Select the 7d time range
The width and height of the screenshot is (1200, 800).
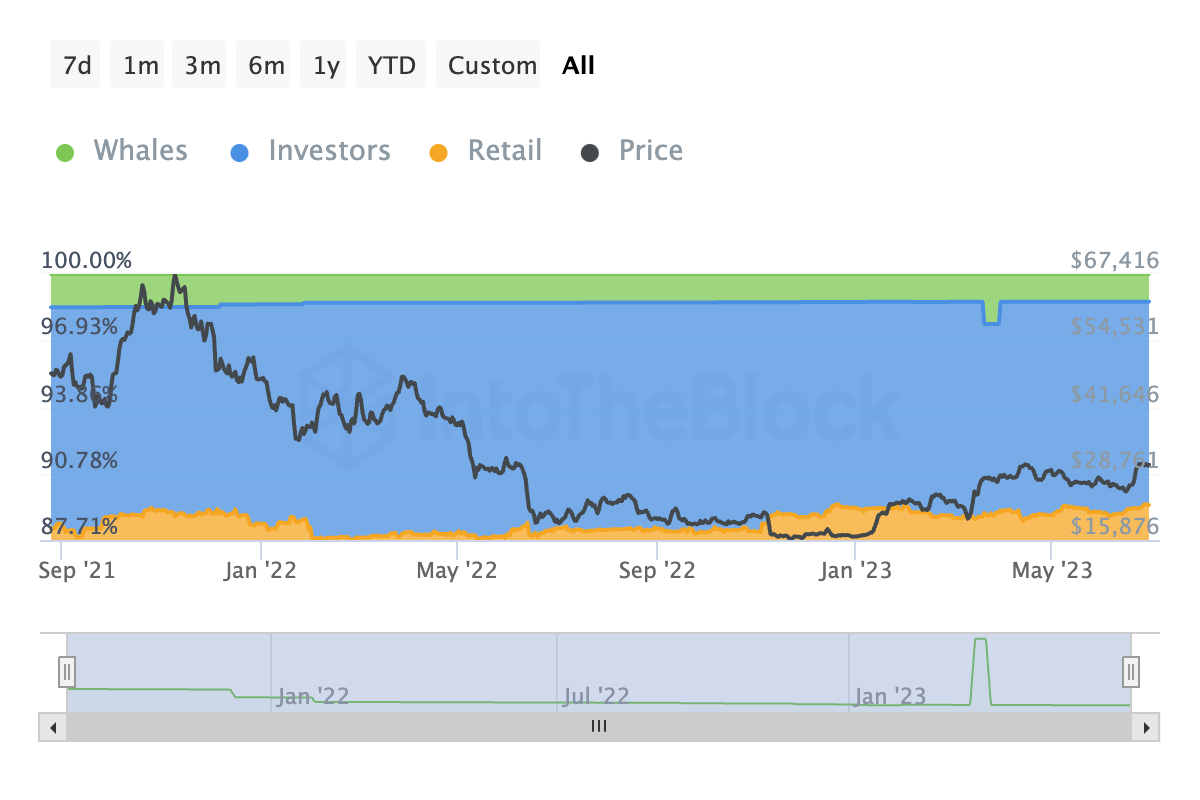pyautogui.click(x=77, y=66)
